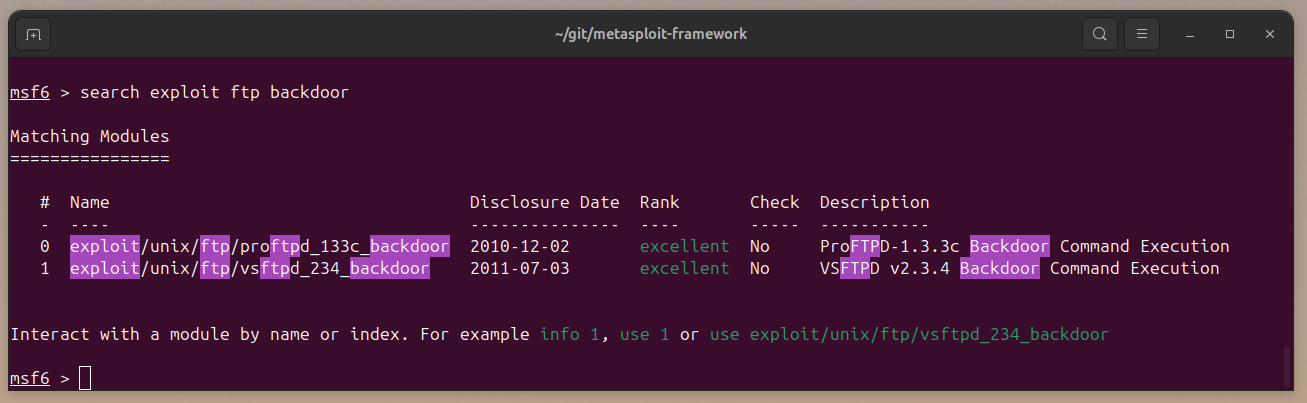This screenshot has height=403, width=1307.
Task: Click 'excellent' rank in VSFTPD row
Action: click(x=685, y=268)
